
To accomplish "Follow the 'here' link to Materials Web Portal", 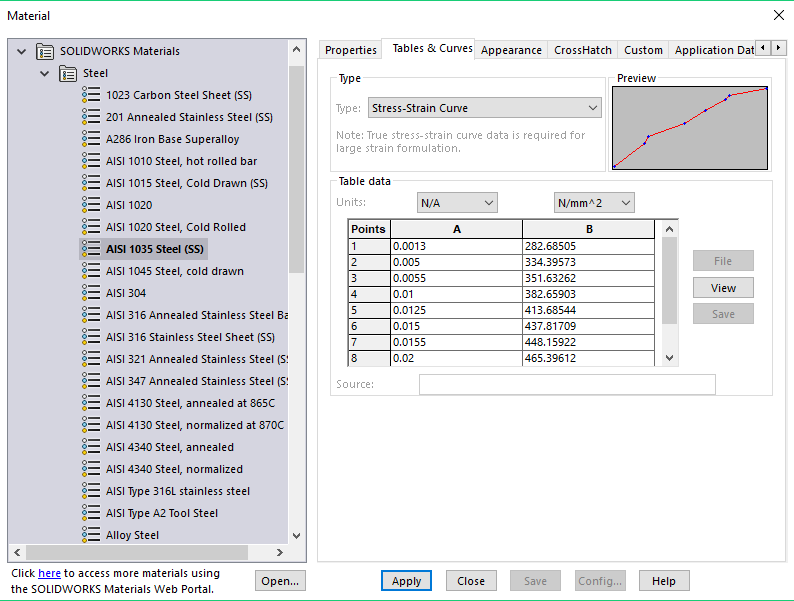I will pos(49,573).
